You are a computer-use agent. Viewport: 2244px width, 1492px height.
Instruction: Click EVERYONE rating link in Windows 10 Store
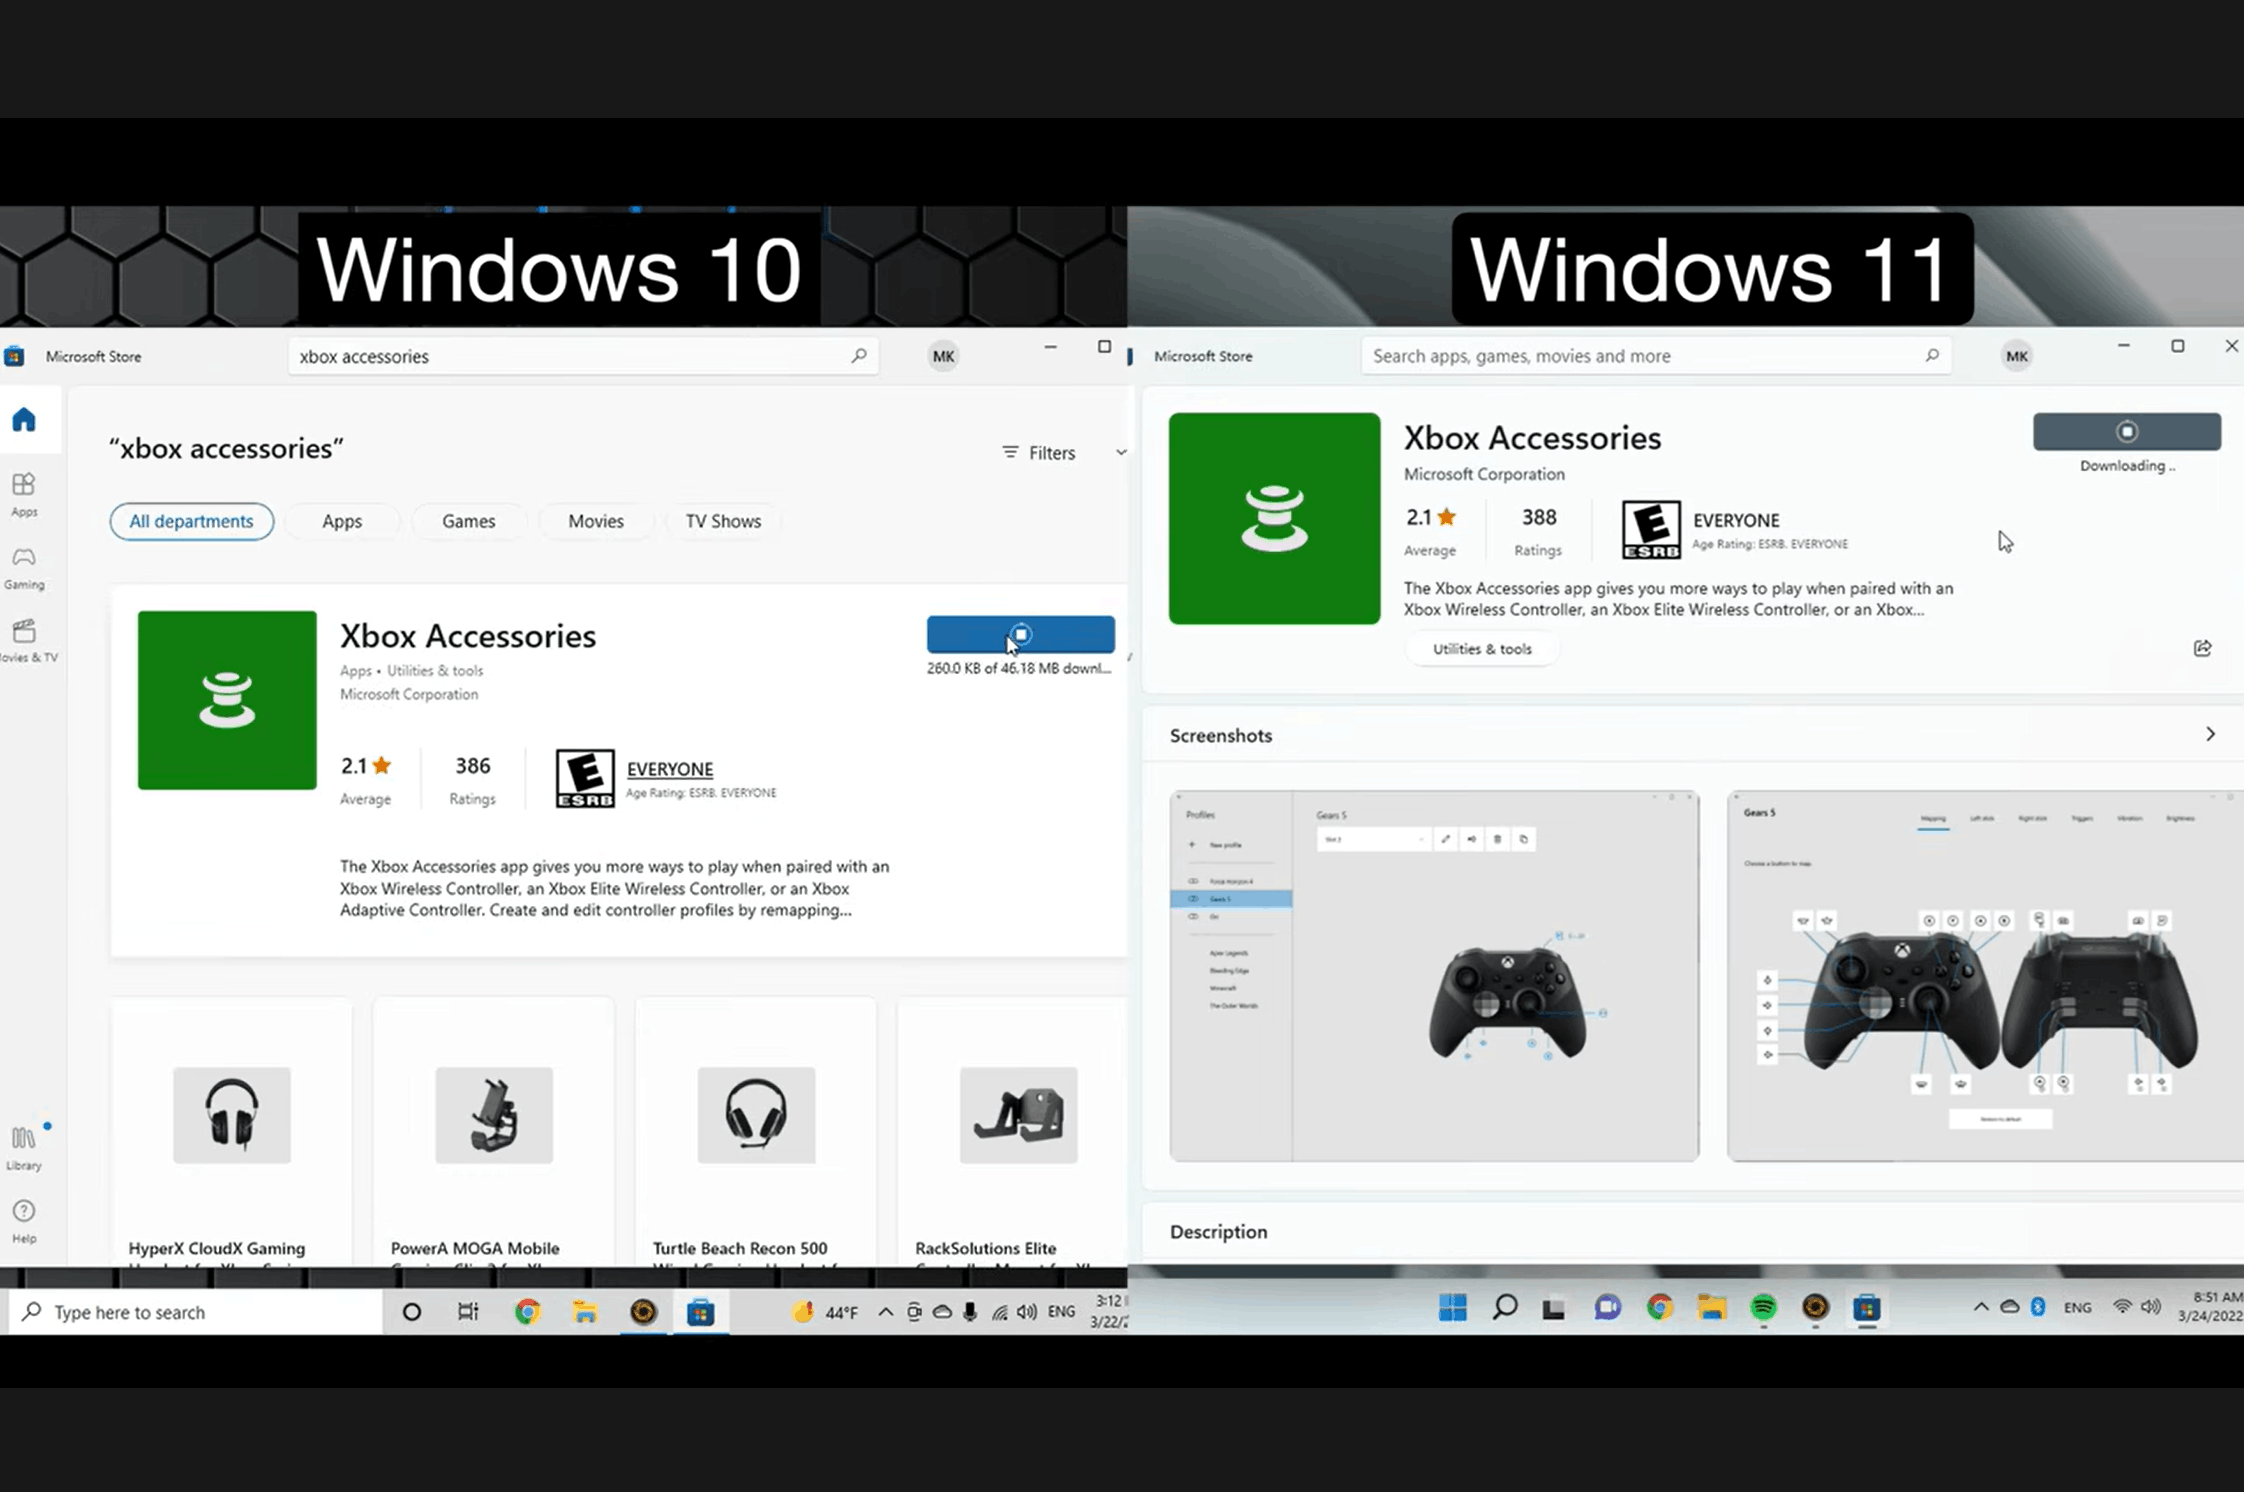[x=670, y=769]
